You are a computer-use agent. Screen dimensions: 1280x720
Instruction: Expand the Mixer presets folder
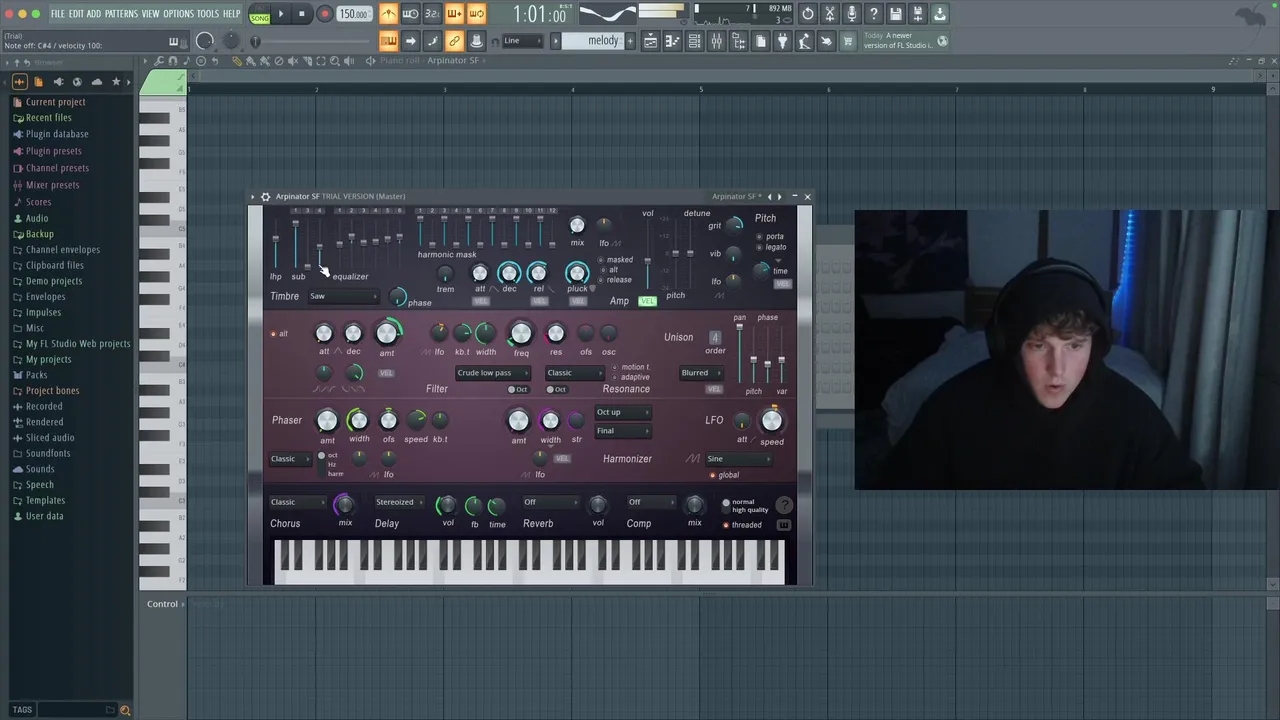(52, 185)
